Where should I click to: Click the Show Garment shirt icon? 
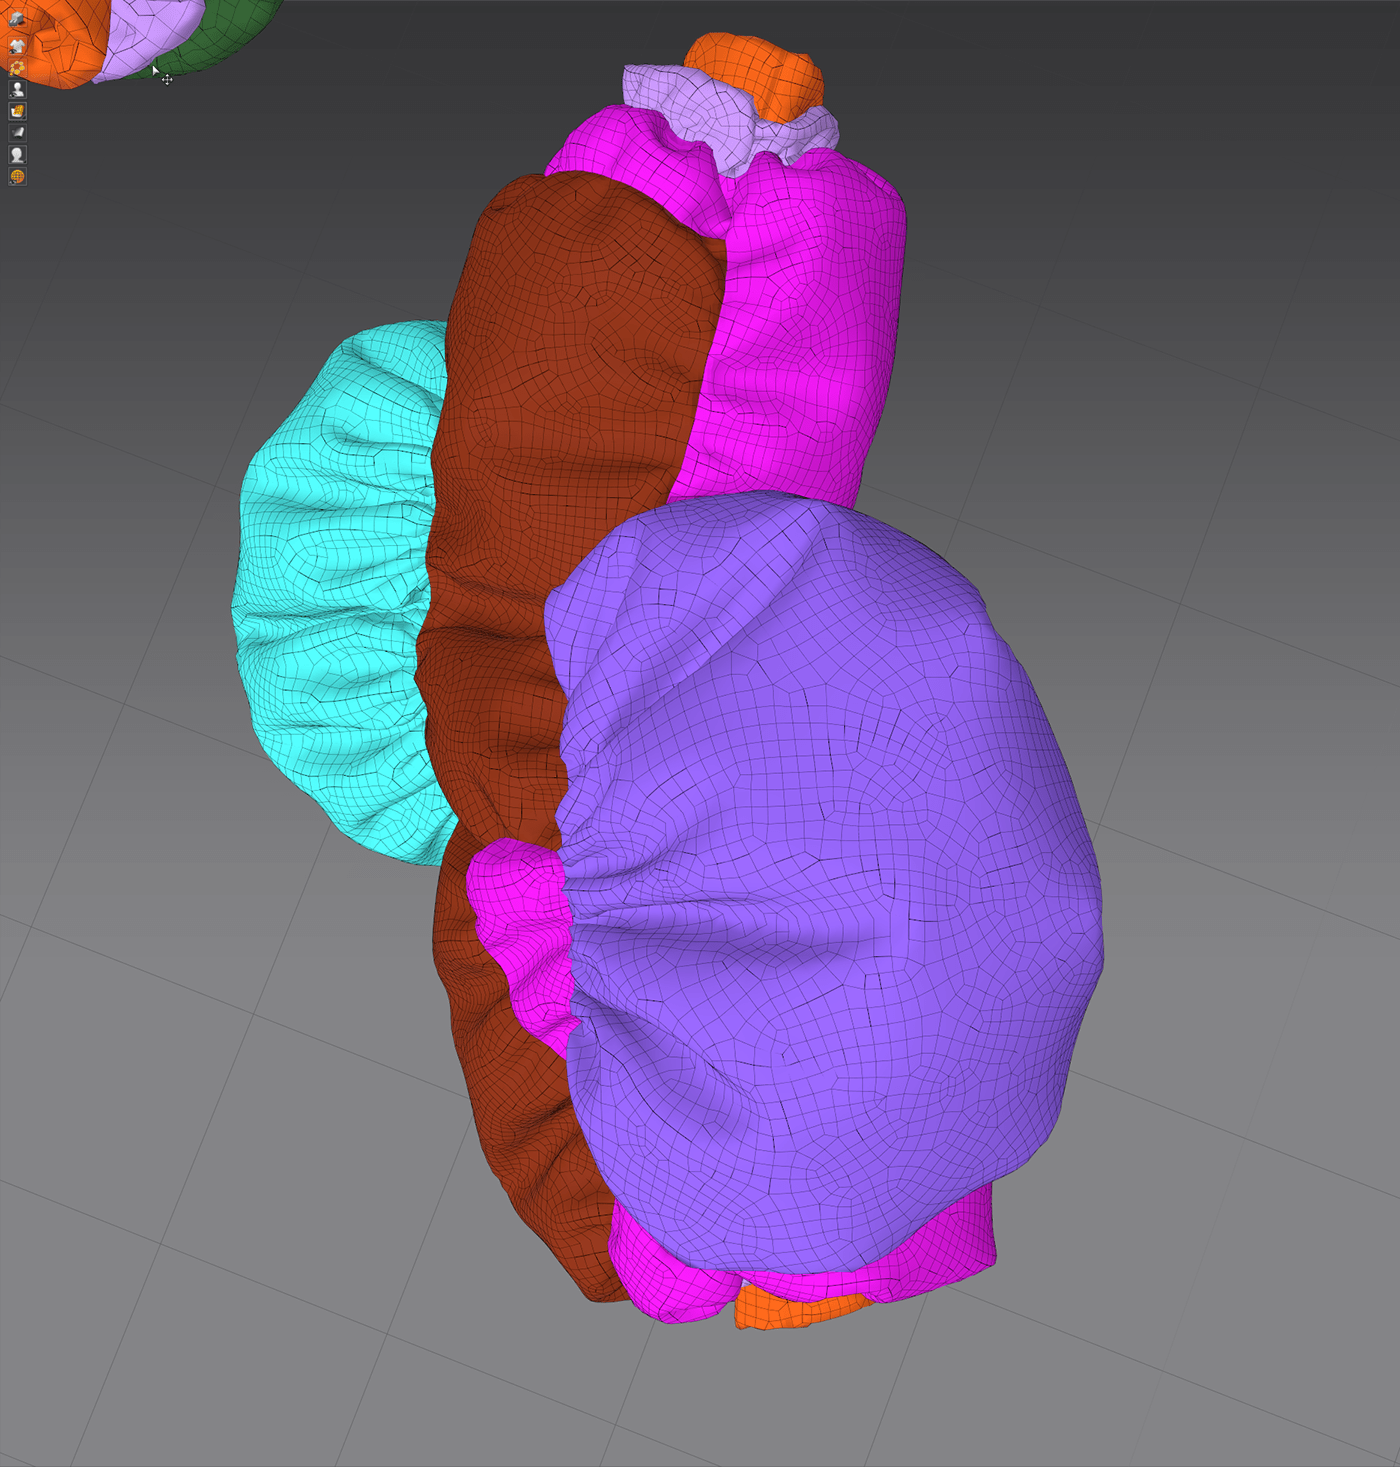17,45
